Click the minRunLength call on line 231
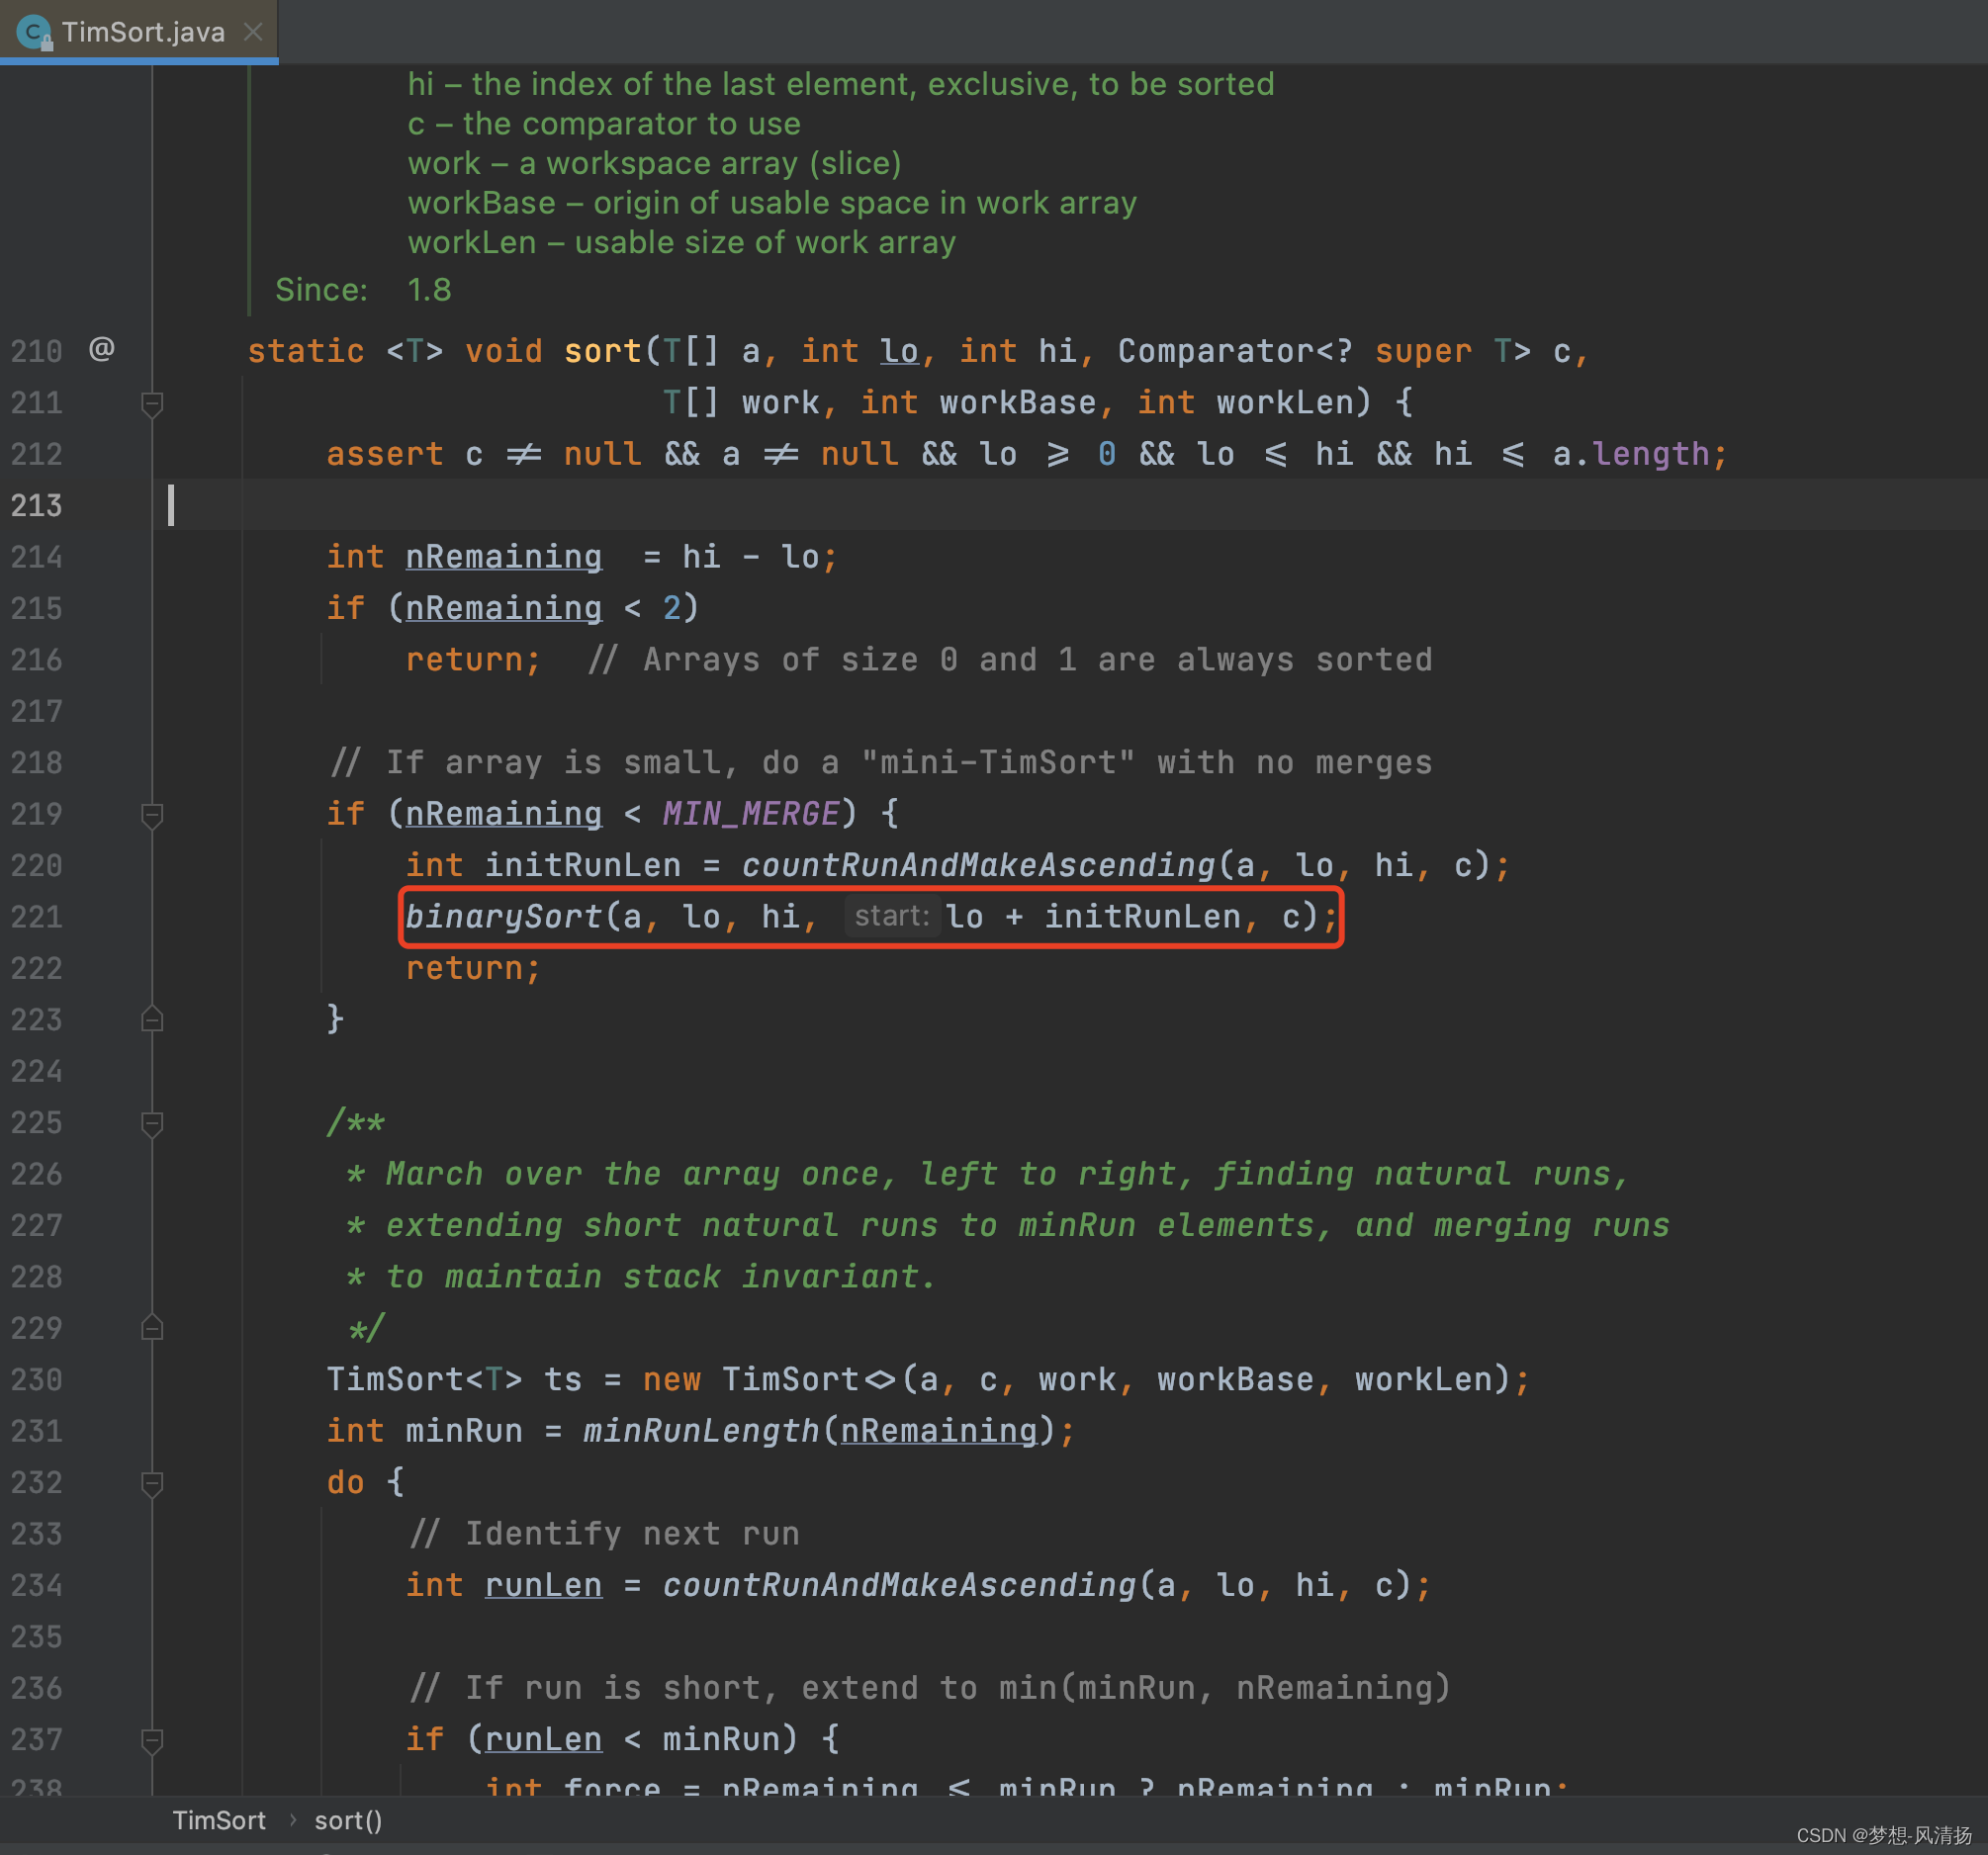1988x1855 pixels. (701, 1431)
